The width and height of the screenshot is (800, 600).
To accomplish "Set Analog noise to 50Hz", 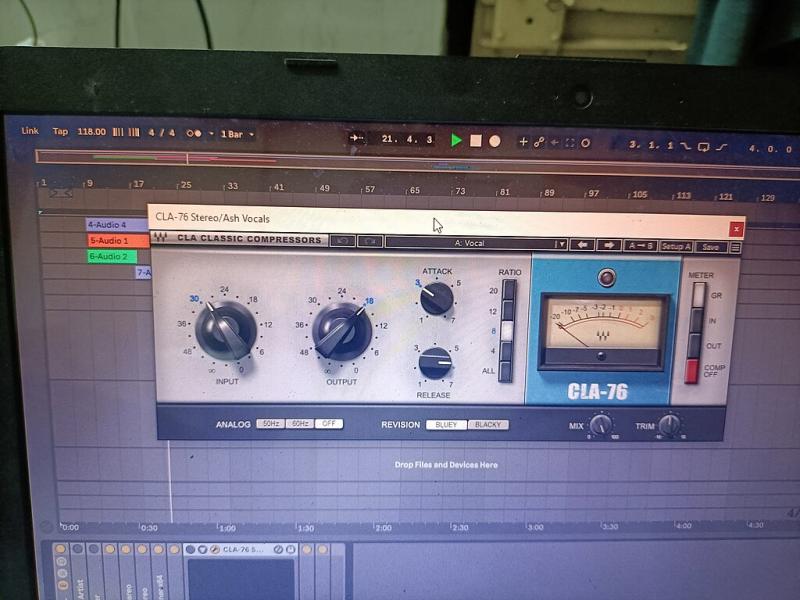I will [270, 423].
